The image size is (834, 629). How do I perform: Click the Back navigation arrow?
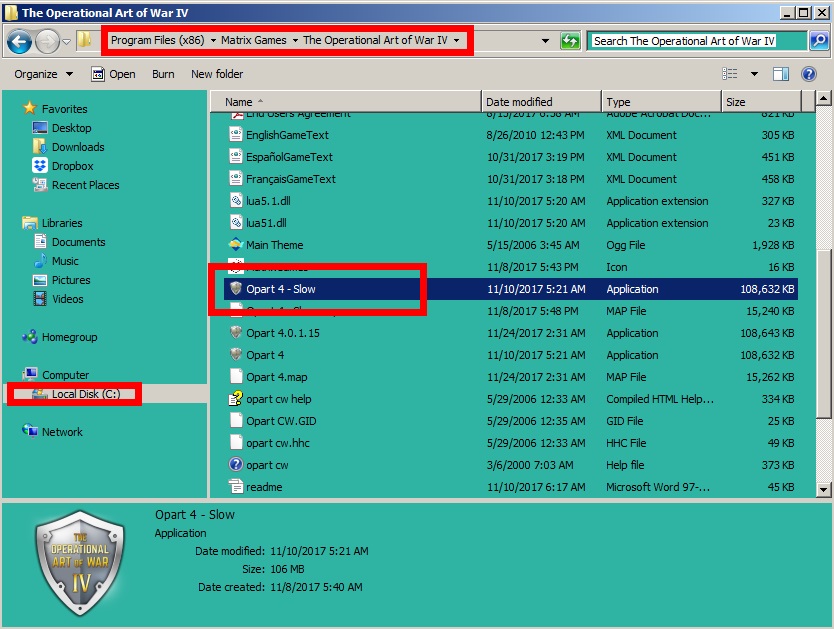[19, 41]
